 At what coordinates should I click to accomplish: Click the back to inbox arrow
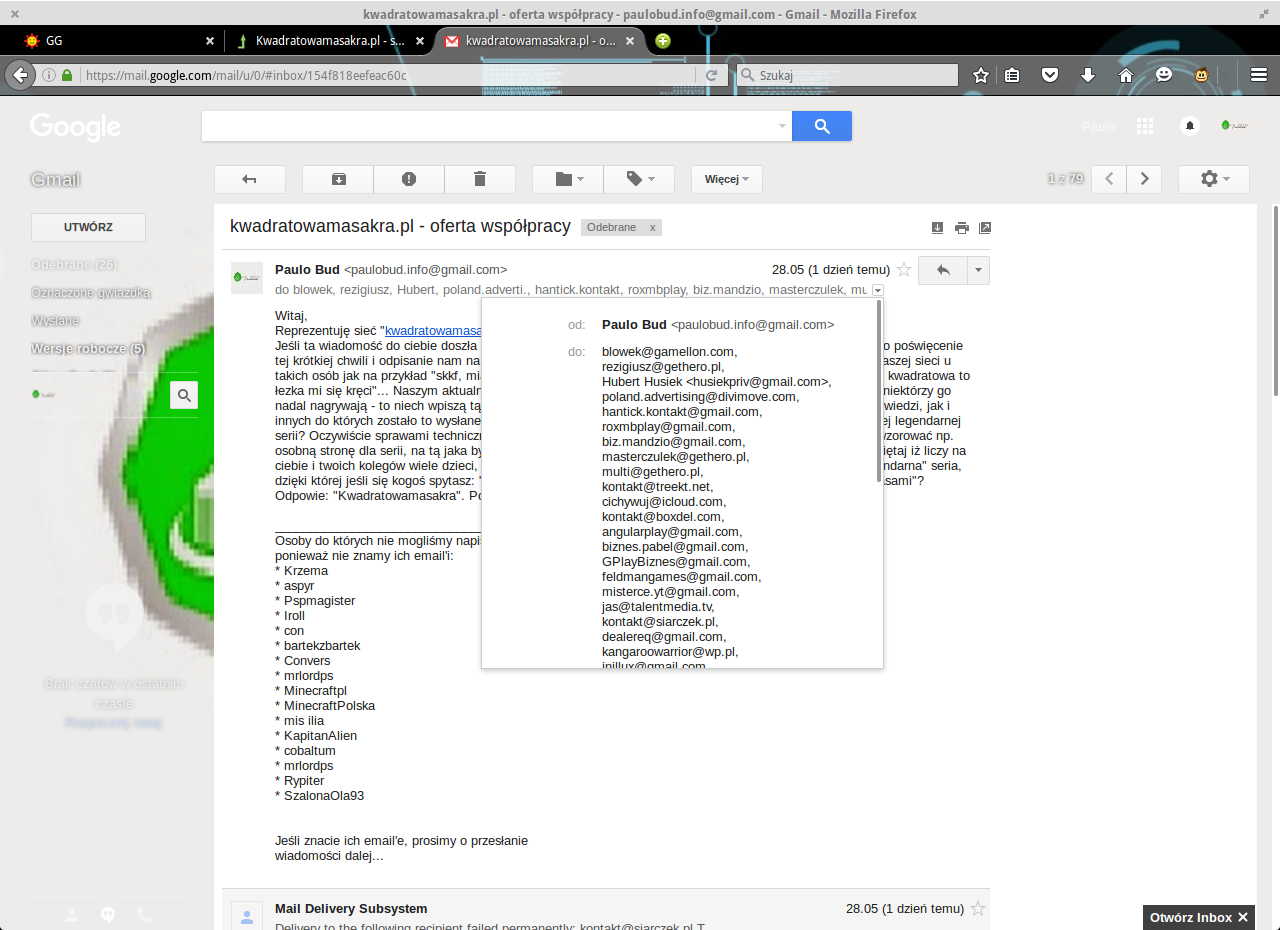coord(250,179)
